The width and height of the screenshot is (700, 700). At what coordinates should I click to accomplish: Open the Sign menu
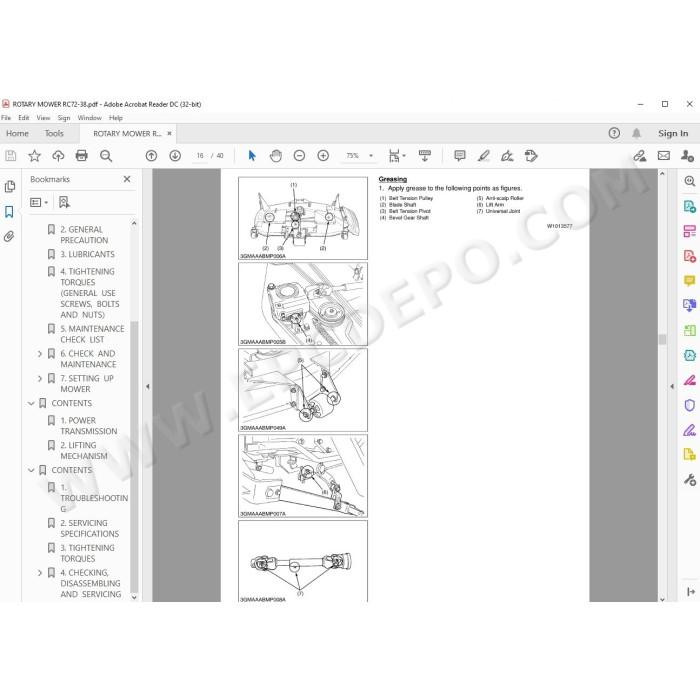(64, 118)
